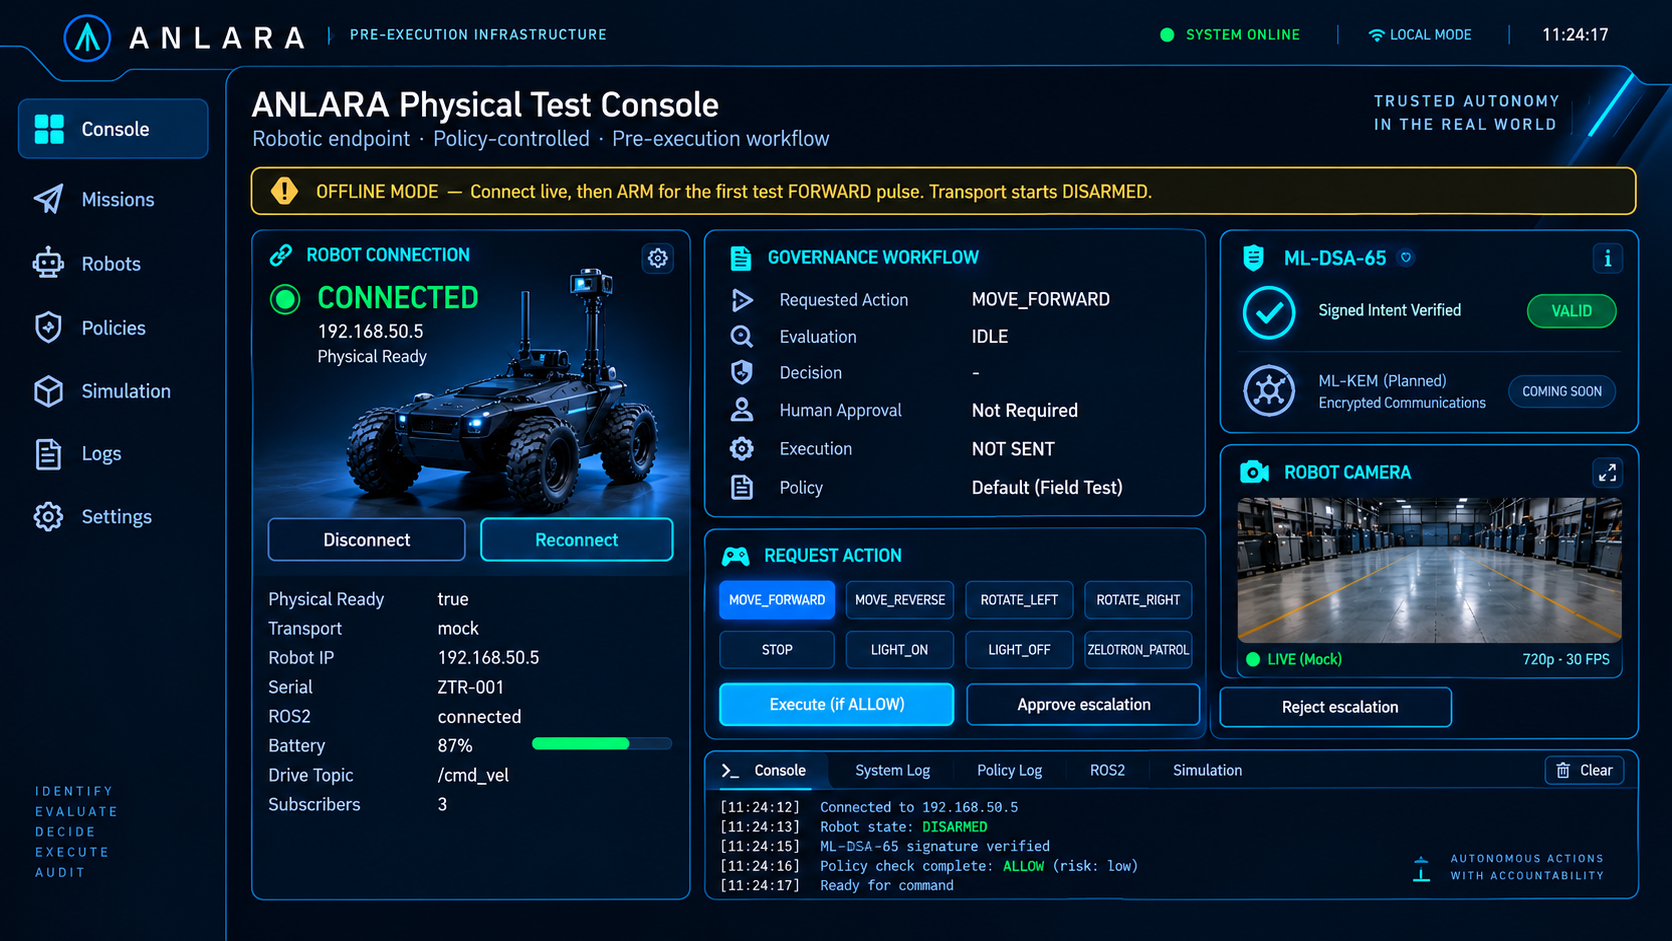Click the small heart badge beside ML-DSA-65

1406,258
